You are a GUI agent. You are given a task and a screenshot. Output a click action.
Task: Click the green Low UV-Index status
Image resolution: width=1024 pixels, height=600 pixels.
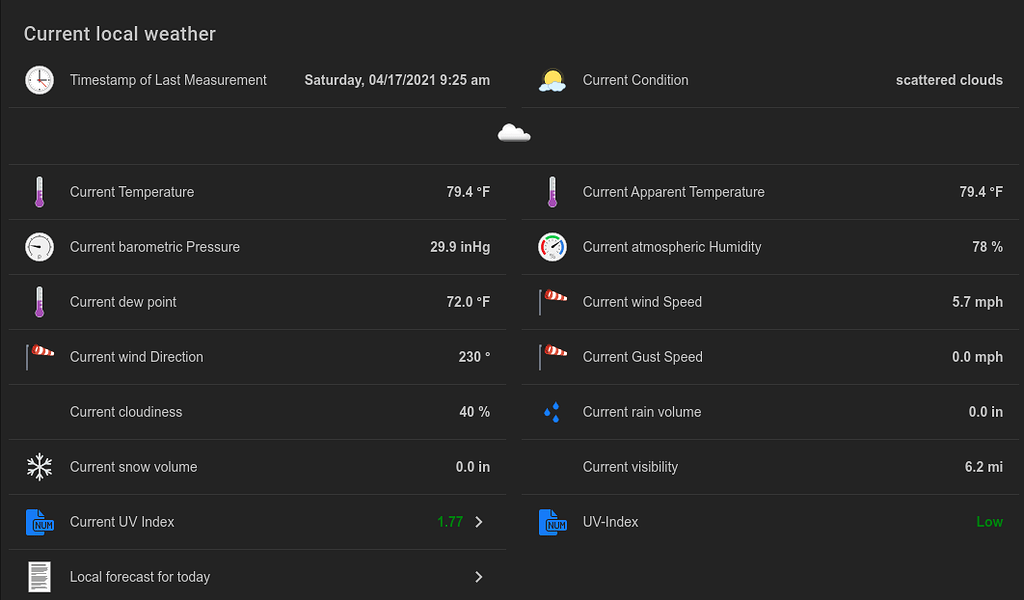pyautogui.click(x=989, y=522)
